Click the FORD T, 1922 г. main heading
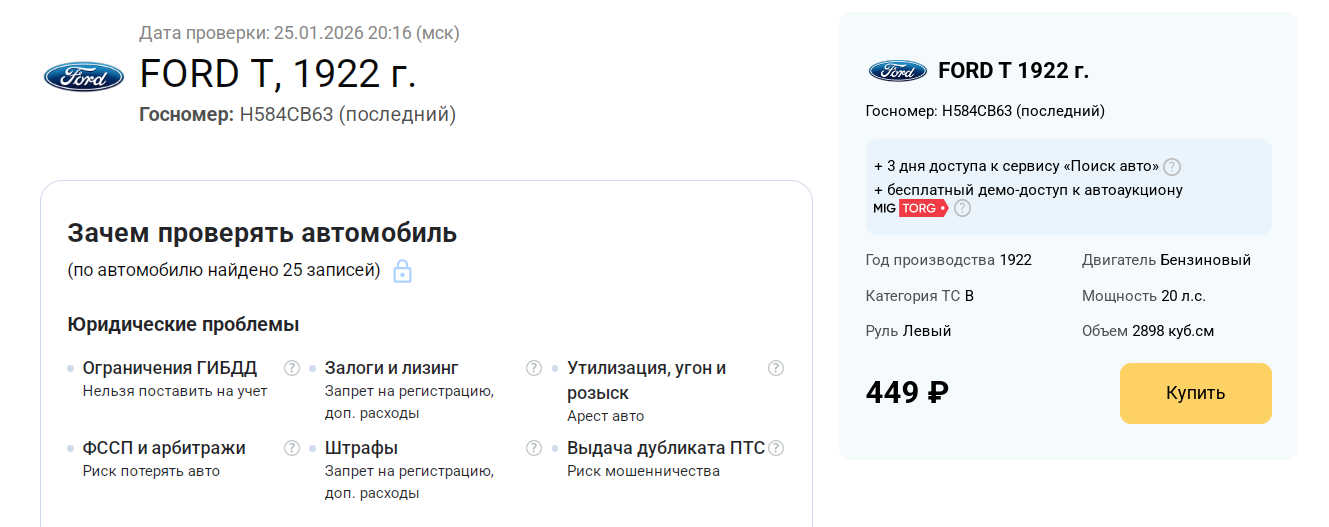Screen dimensions: 1329x527 pyautogui.click(x=277, y=74)
